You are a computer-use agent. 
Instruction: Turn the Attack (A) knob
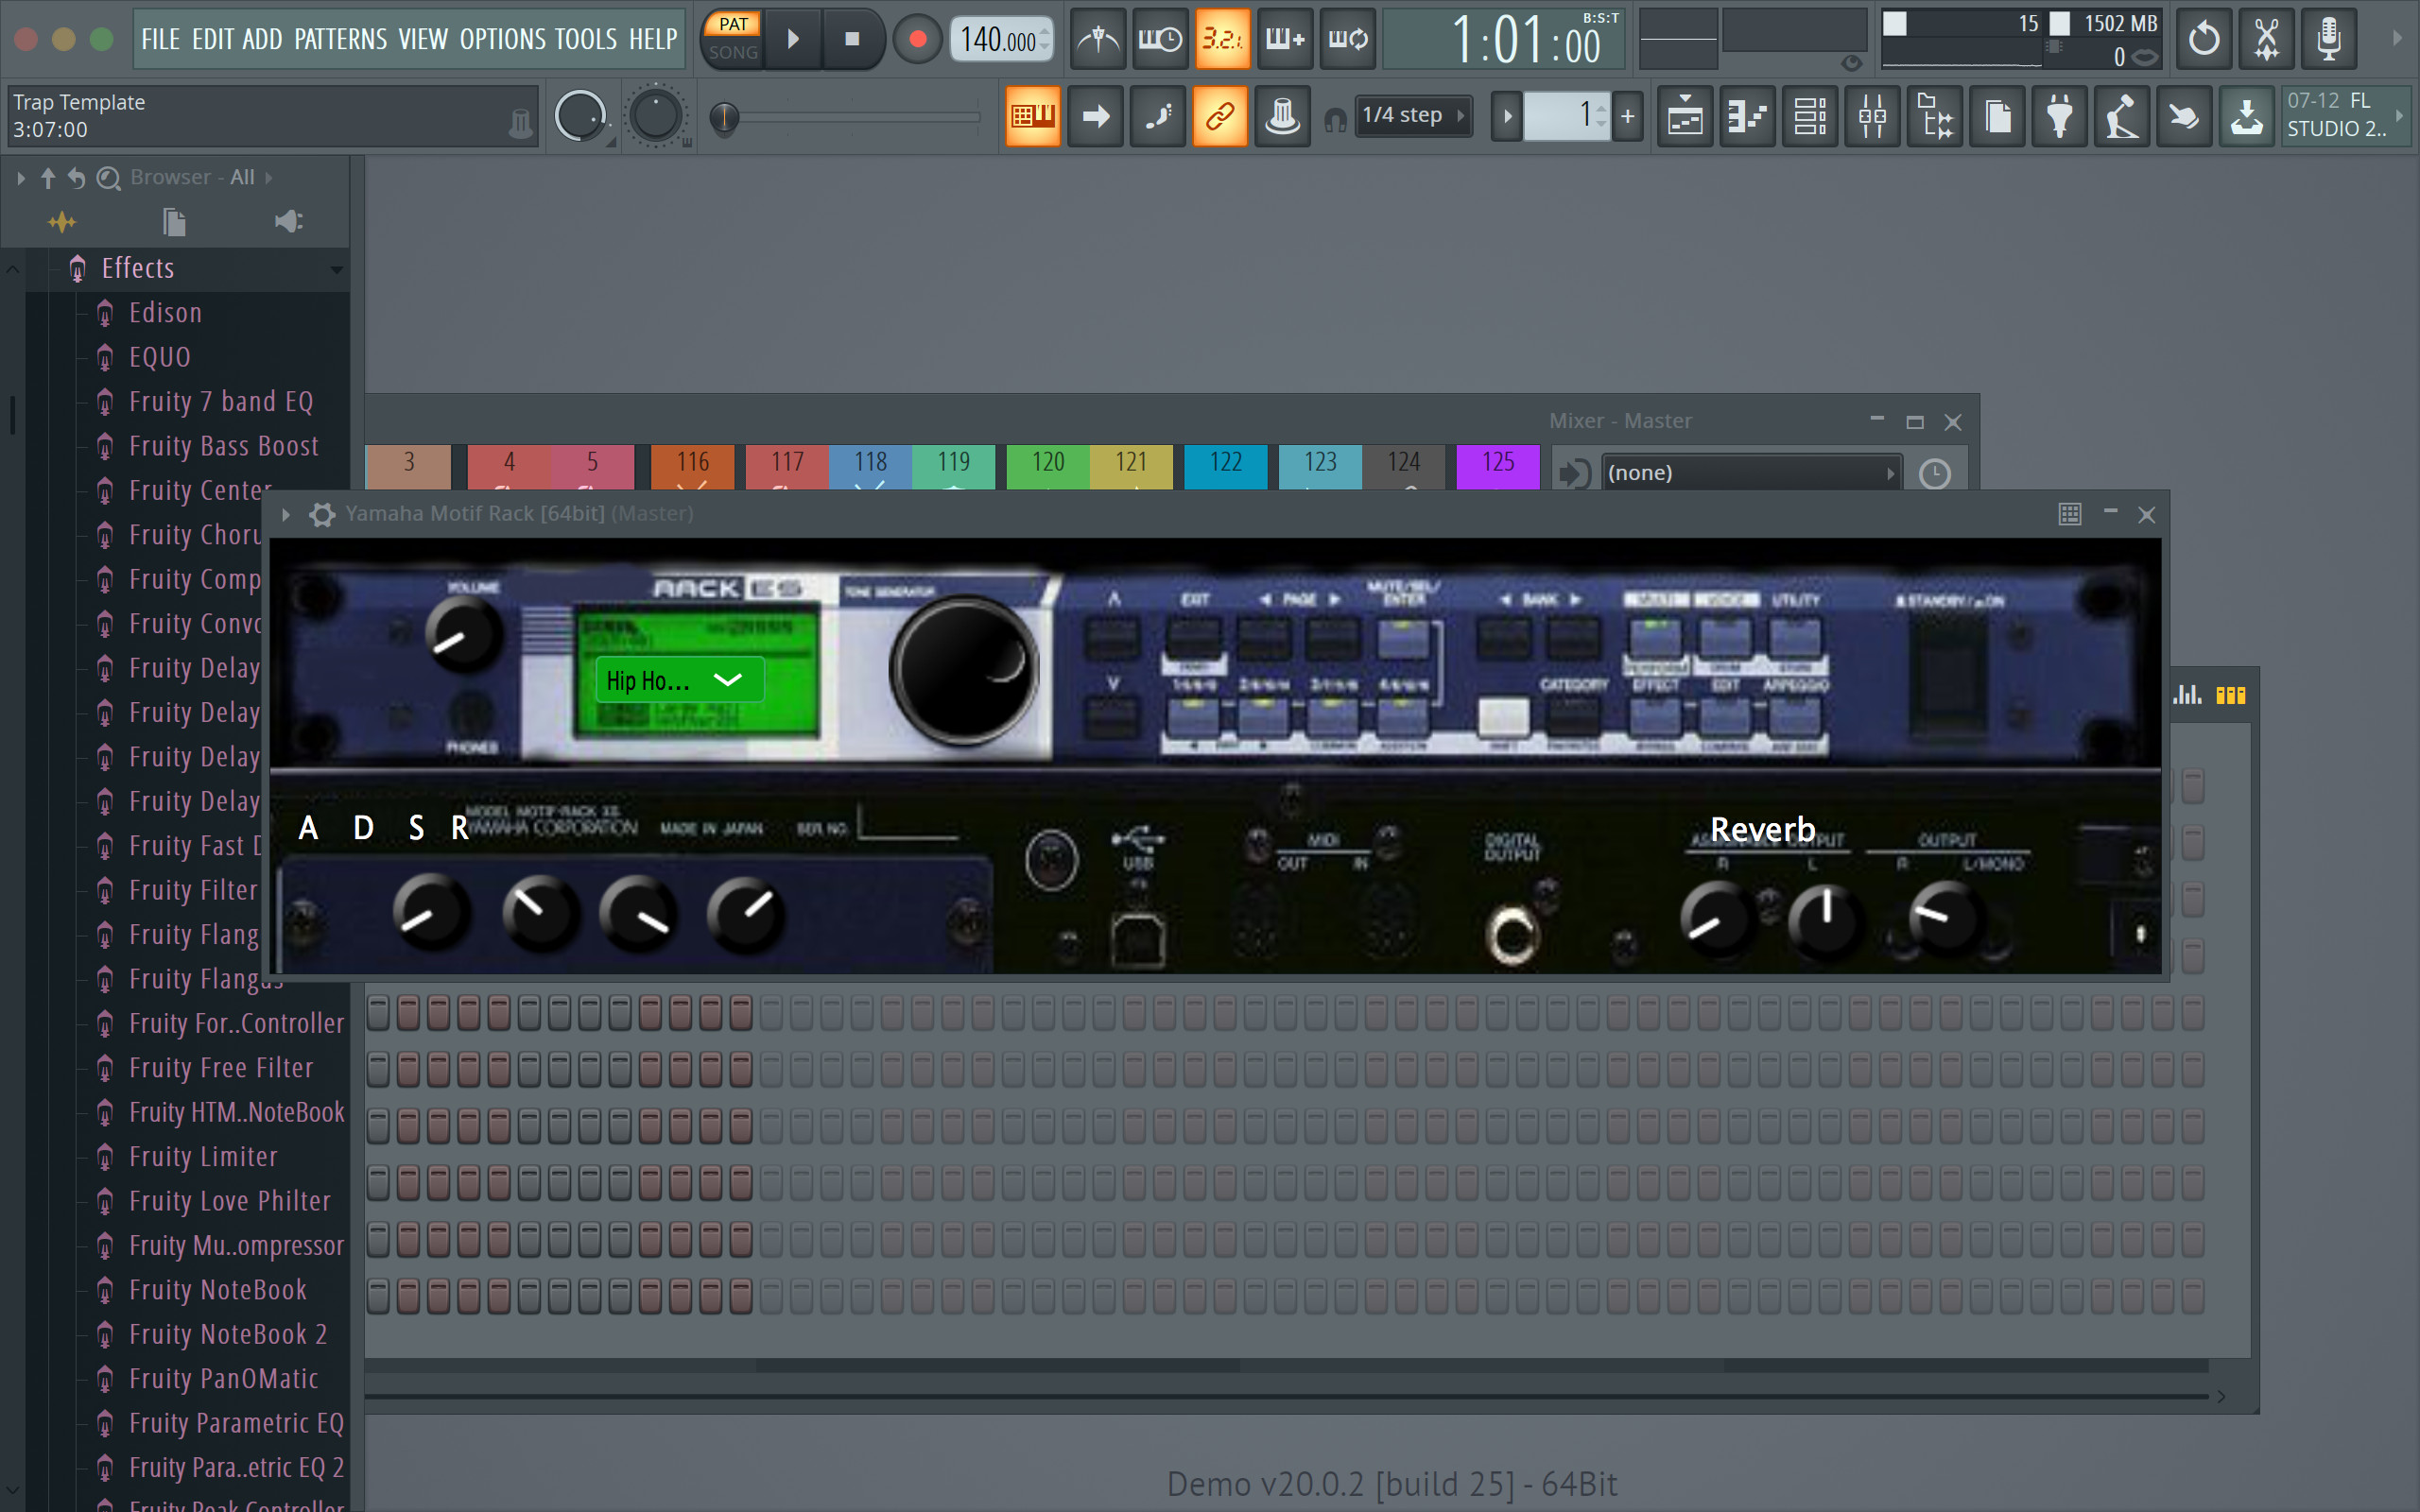tap(431, 913)
